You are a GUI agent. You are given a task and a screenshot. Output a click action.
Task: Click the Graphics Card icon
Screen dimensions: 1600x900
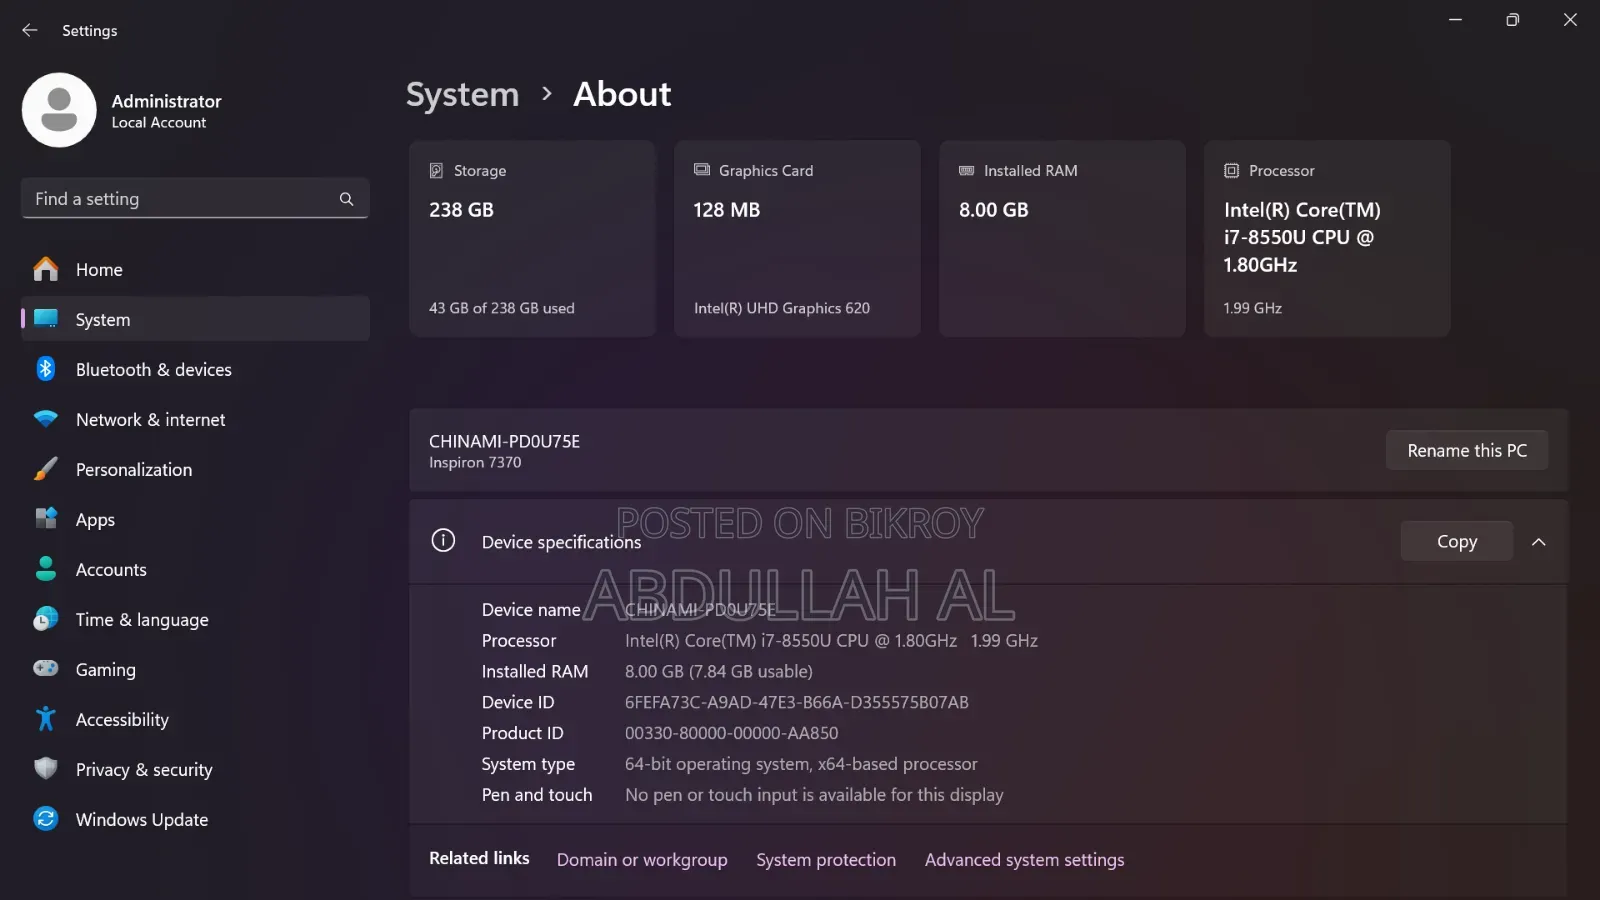[702, 170]
